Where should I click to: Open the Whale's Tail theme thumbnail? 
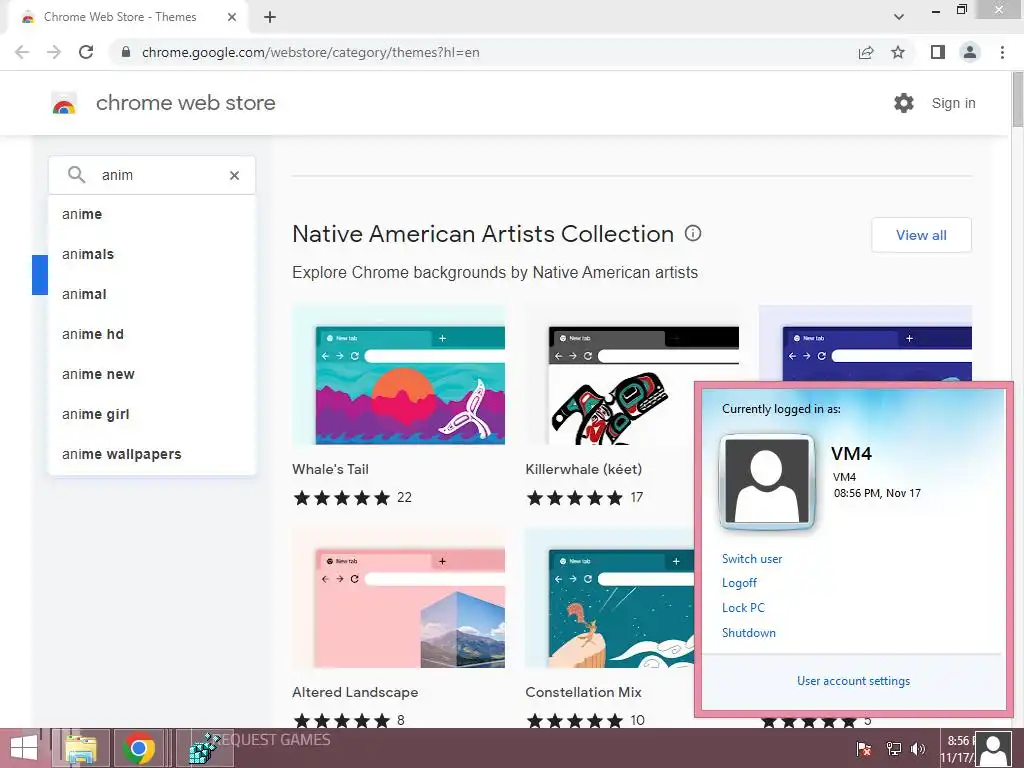click(x=398, y=376)
